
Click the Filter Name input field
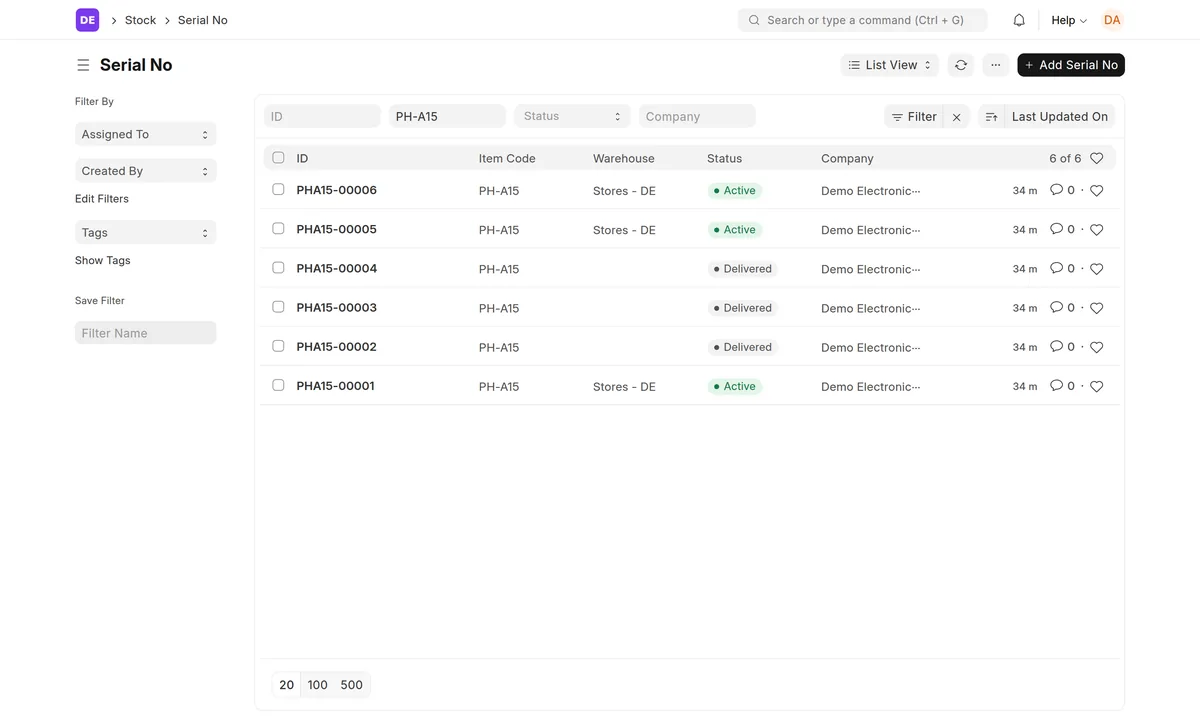tap(145, 333)
